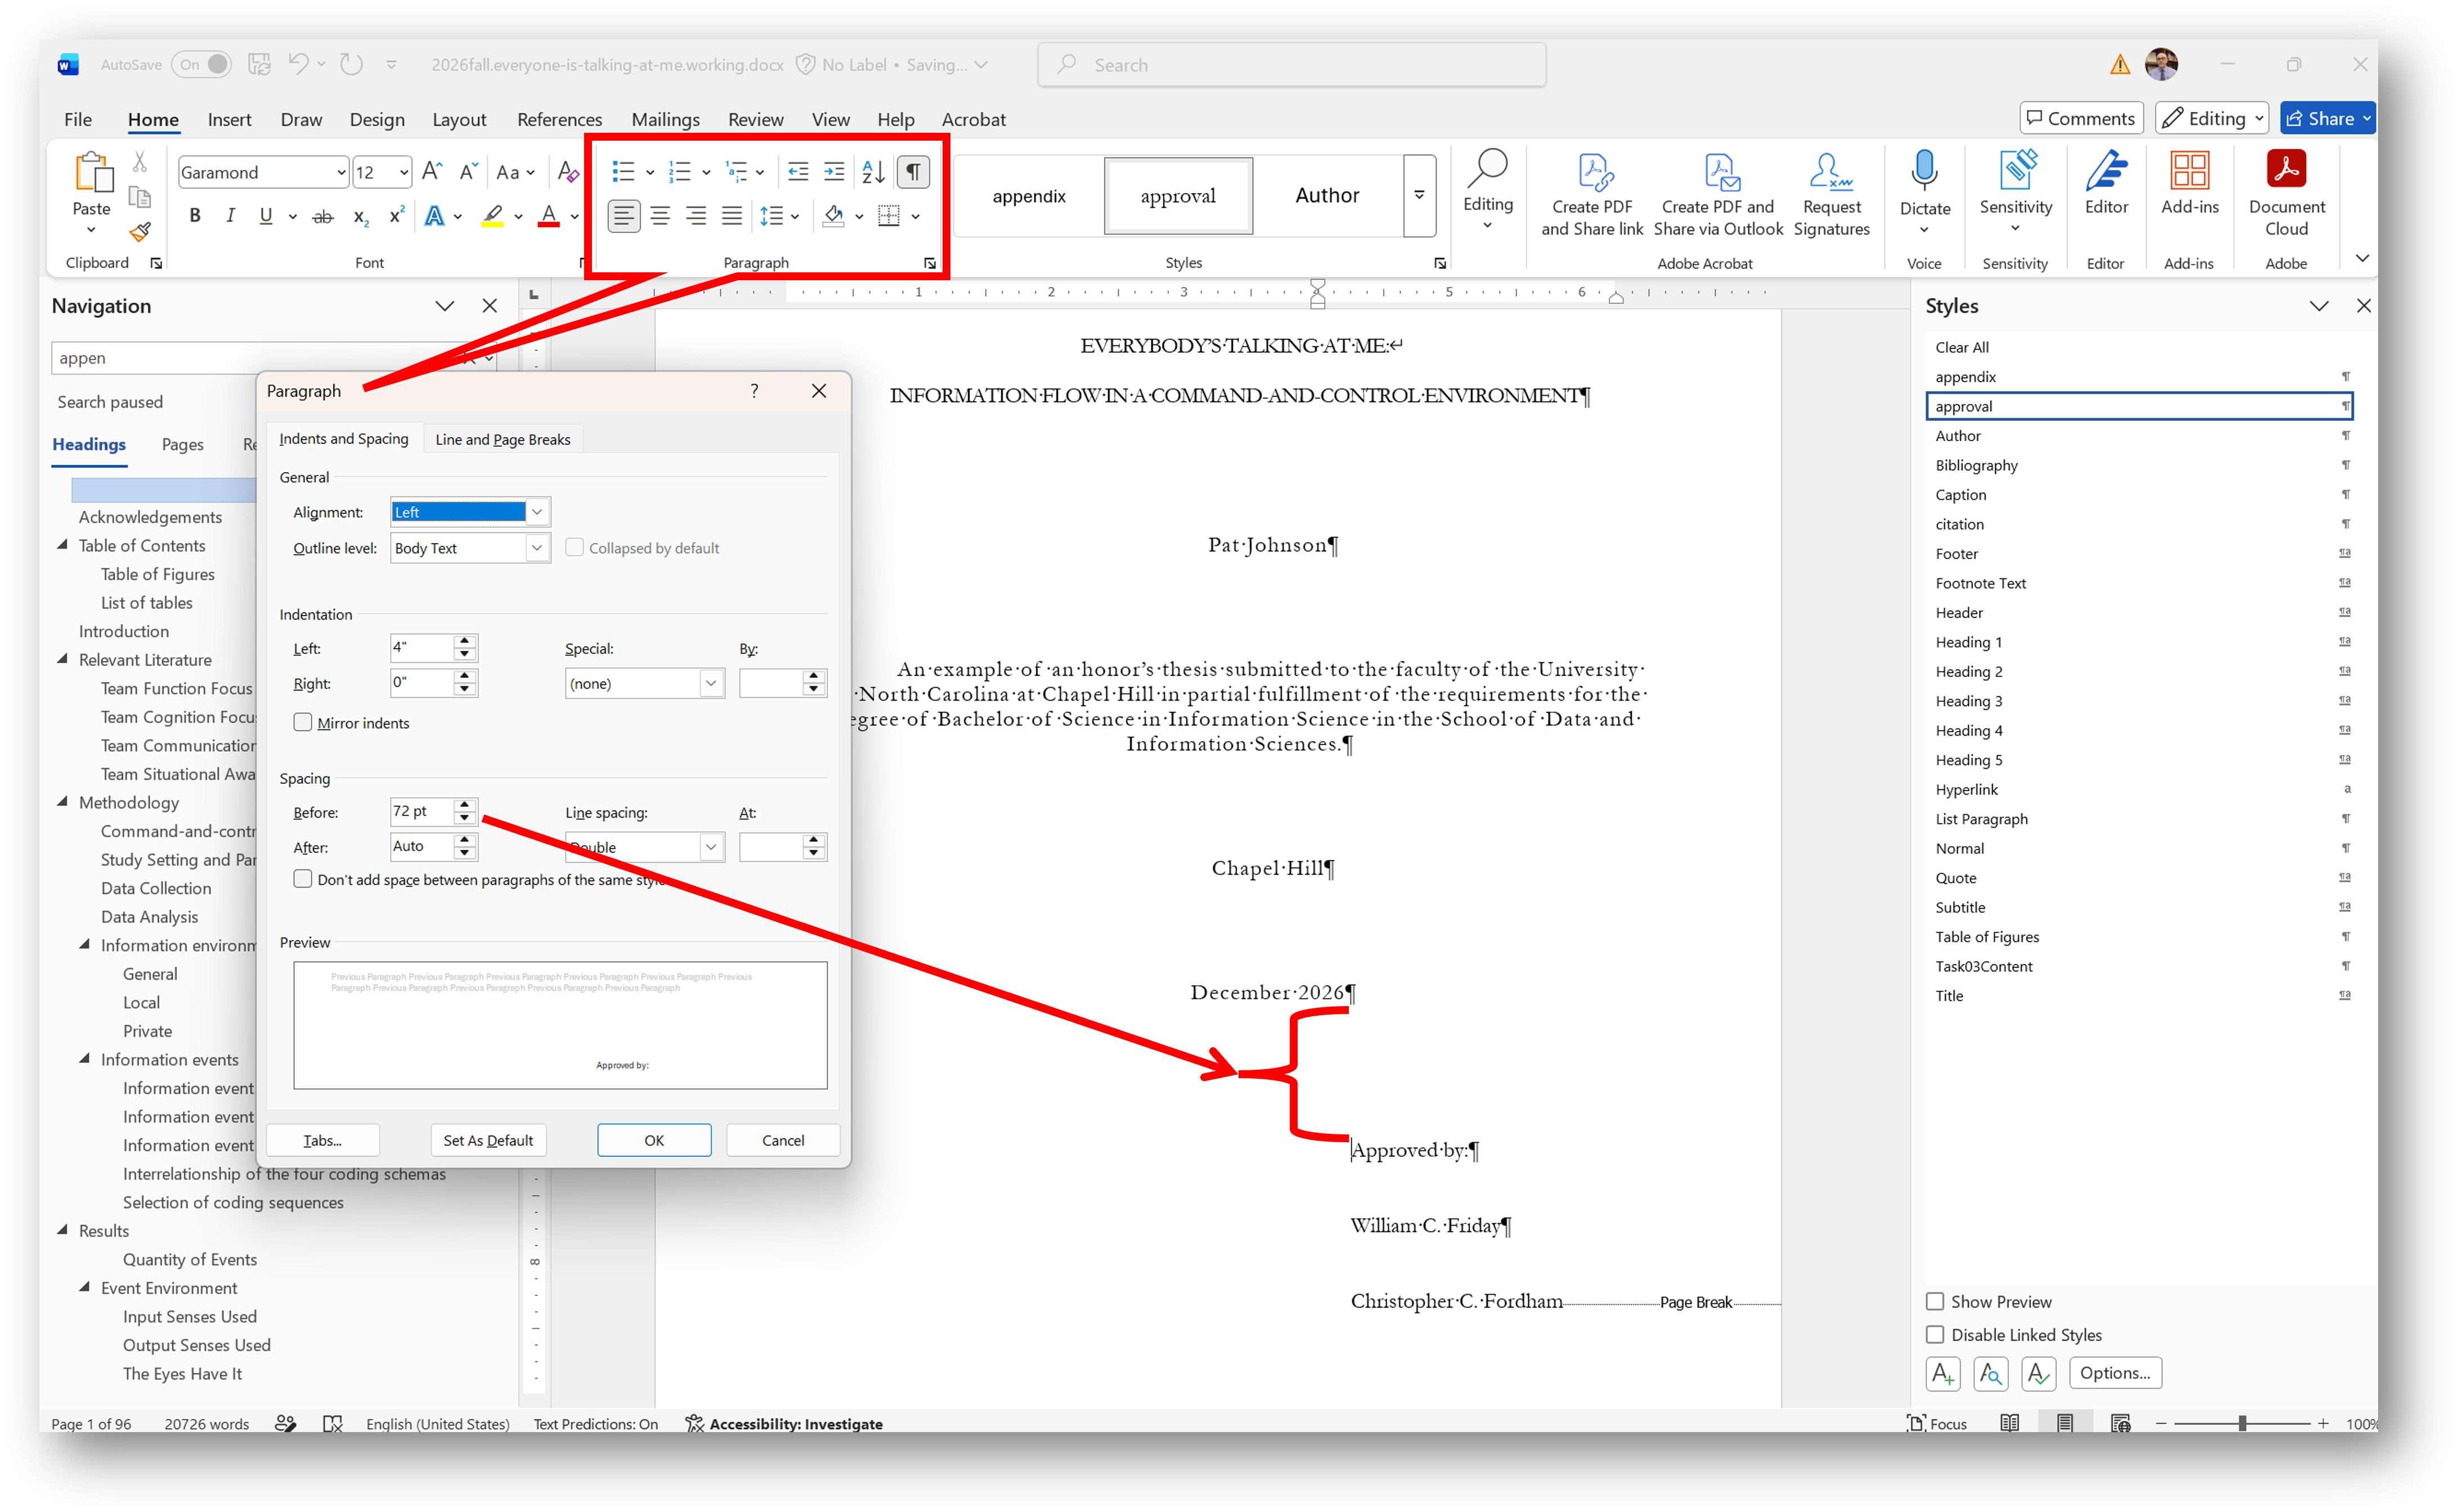Apply Subscript formatting

[360, 216]
